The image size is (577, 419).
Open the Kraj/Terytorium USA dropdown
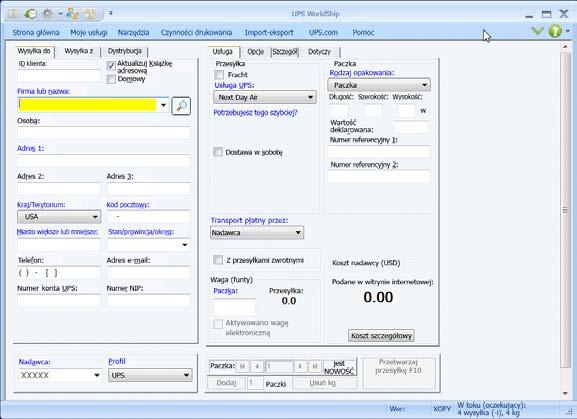click(x=59, y=217)
